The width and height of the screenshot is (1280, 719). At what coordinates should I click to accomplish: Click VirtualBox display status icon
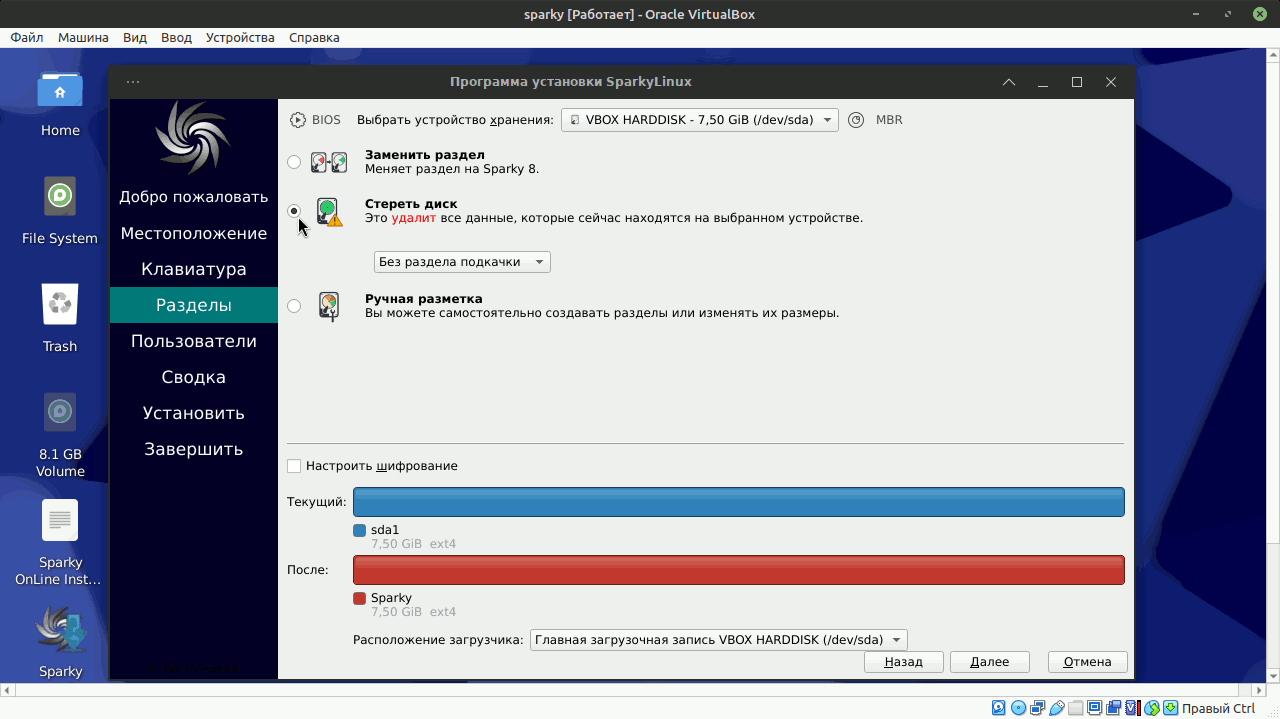coord(1094,708)
